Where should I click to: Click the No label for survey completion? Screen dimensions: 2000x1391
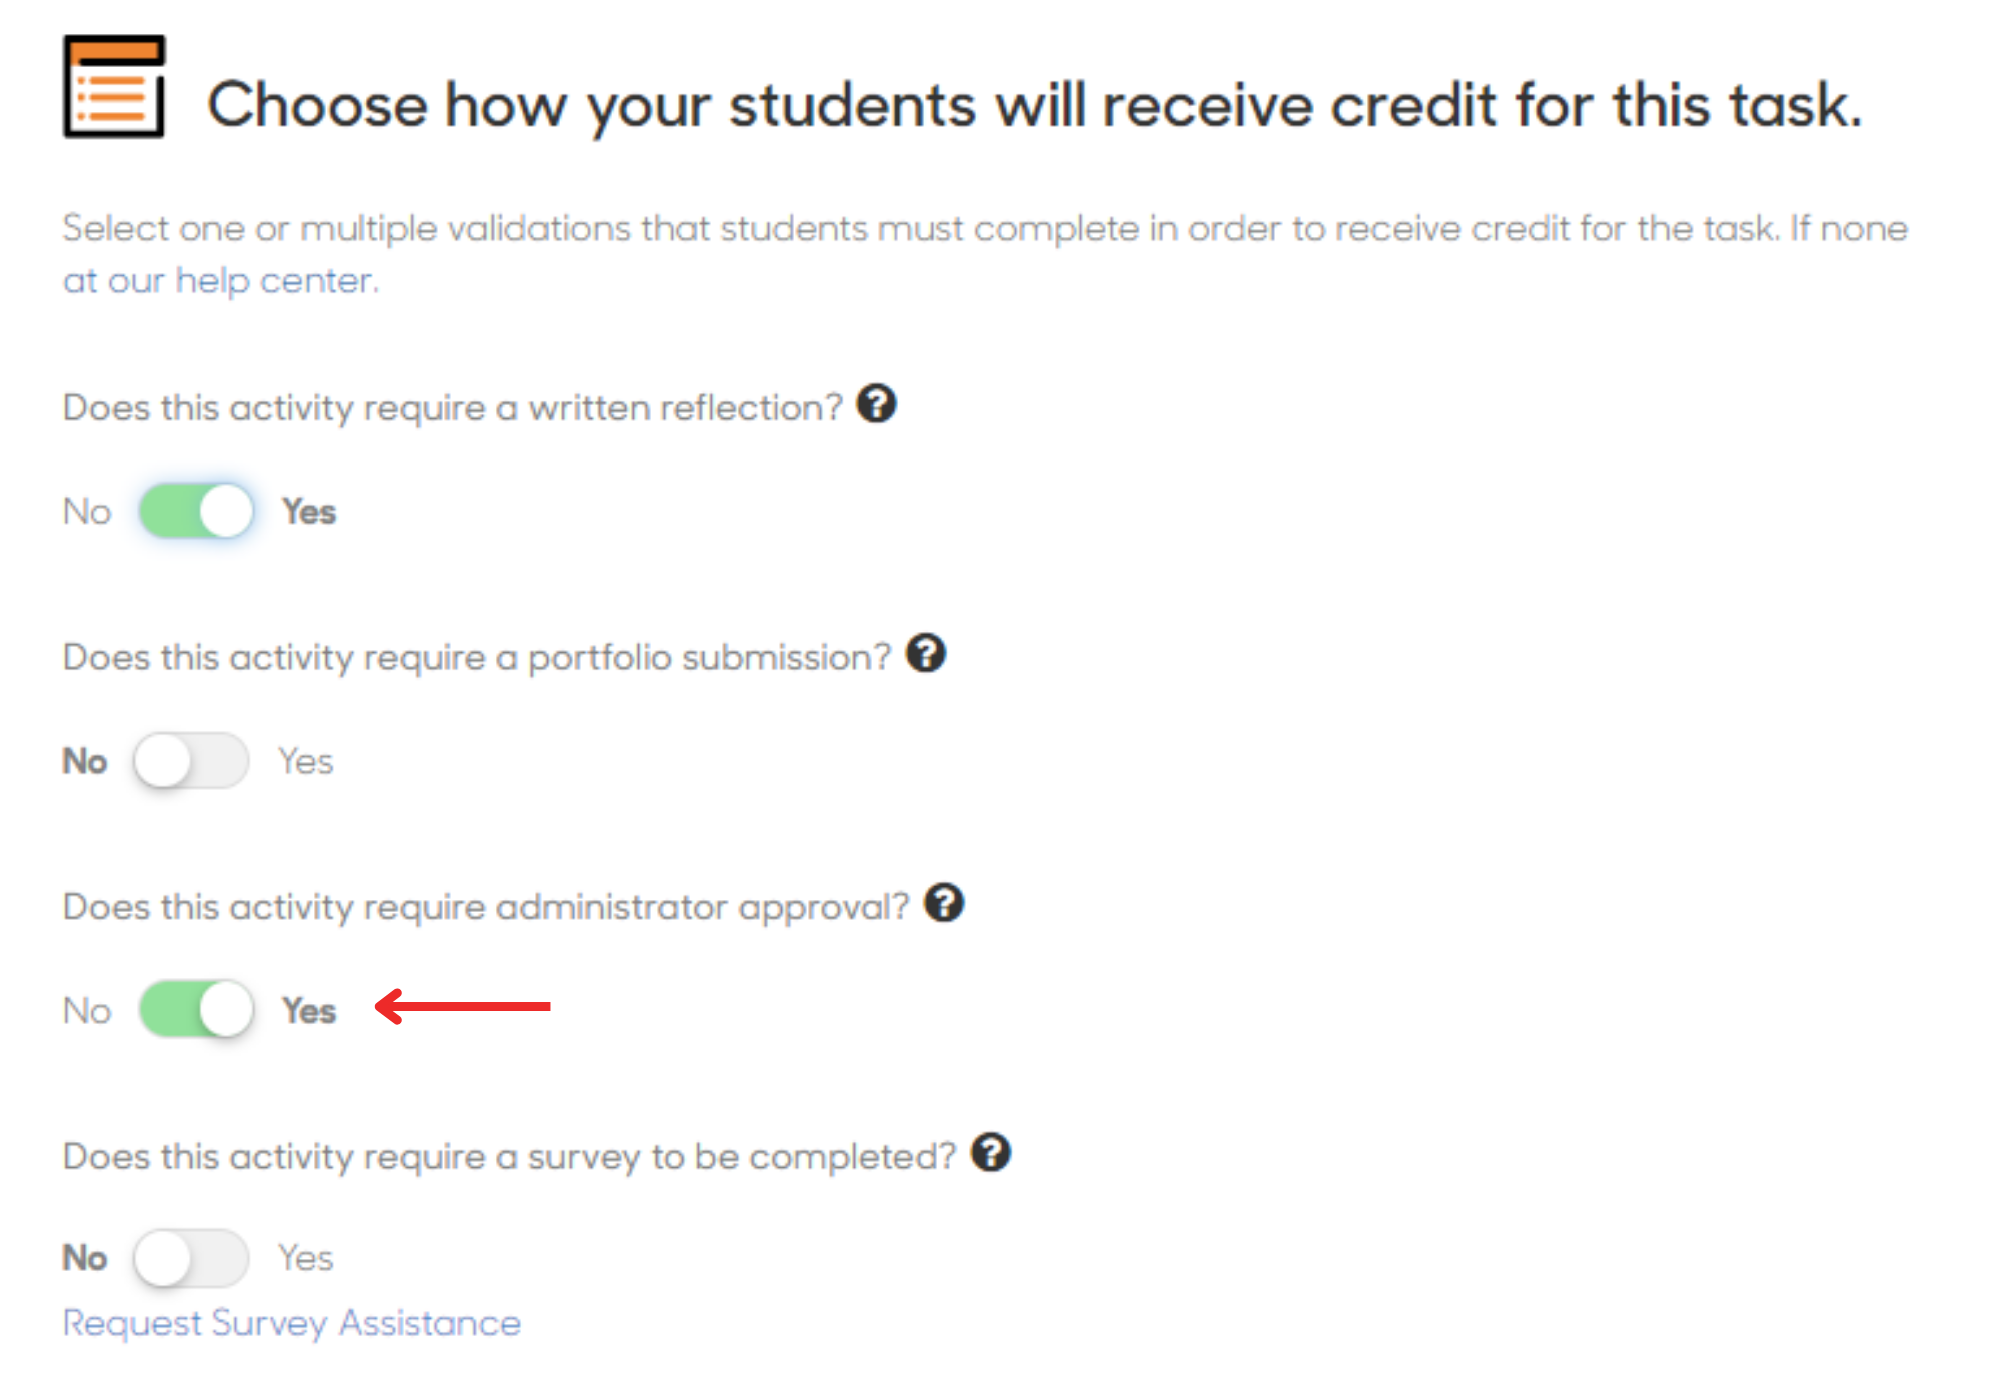pyautogui.click(x=85, y=1258)
